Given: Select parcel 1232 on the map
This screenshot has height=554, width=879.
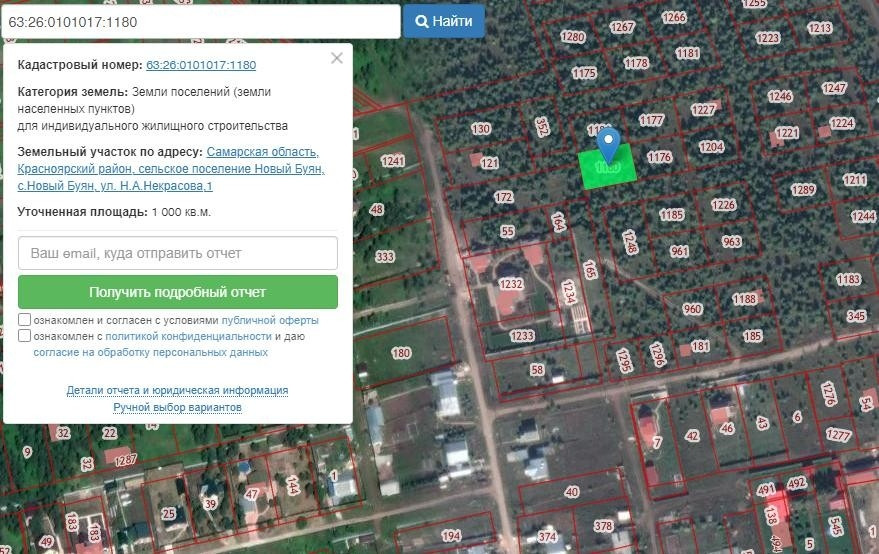Looking at the screenshot, I should (511, 284).
